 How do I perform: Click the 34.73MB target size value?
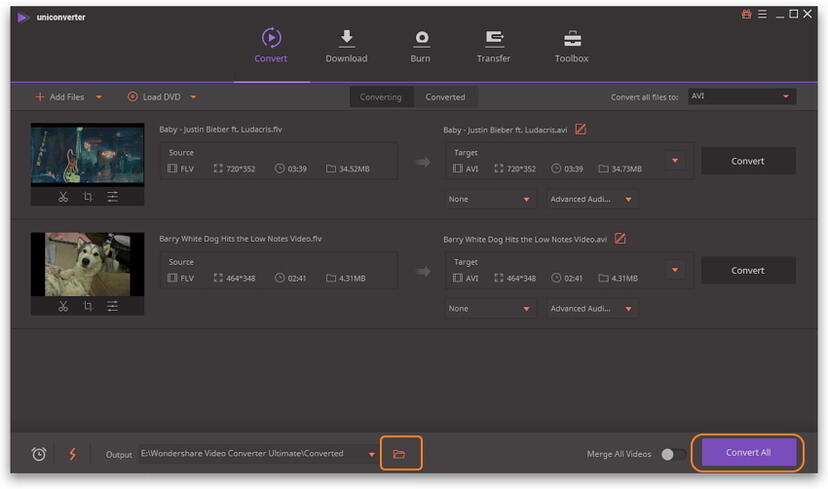627,169
